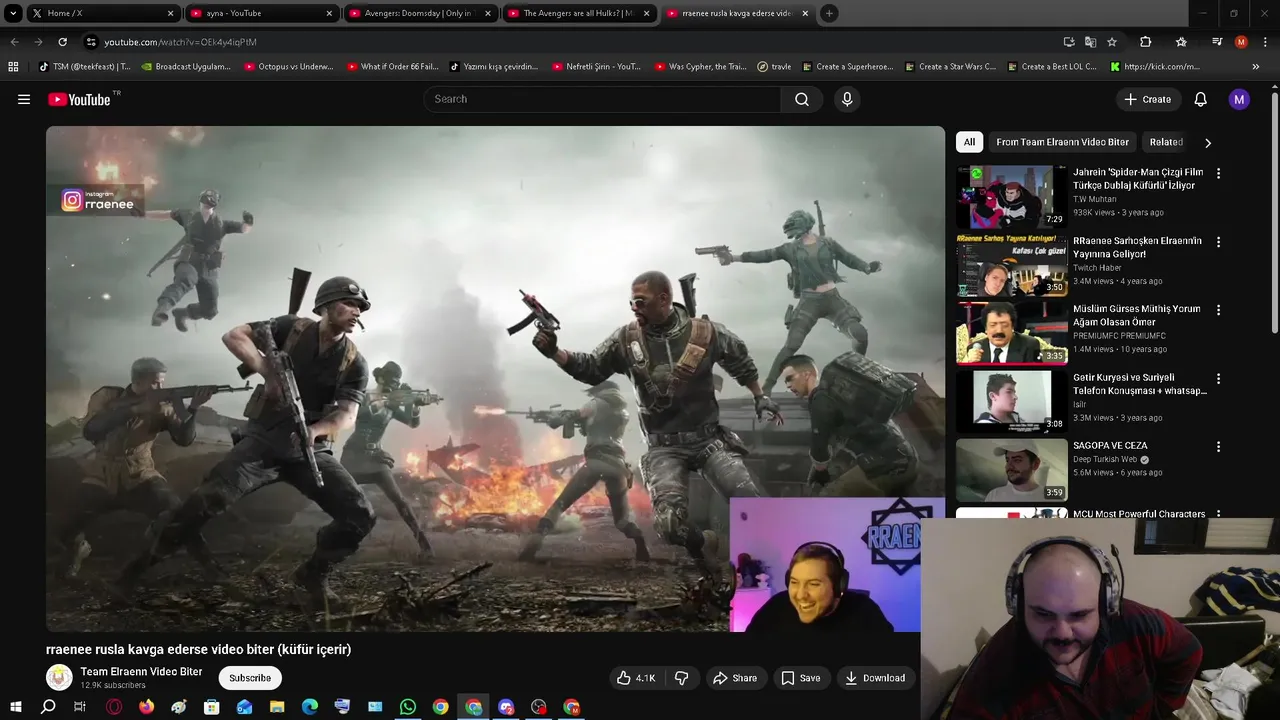The width and height of the screenshot is (1280, 720).
Task: Open Windows taskbar search
Action: (48, 707)
